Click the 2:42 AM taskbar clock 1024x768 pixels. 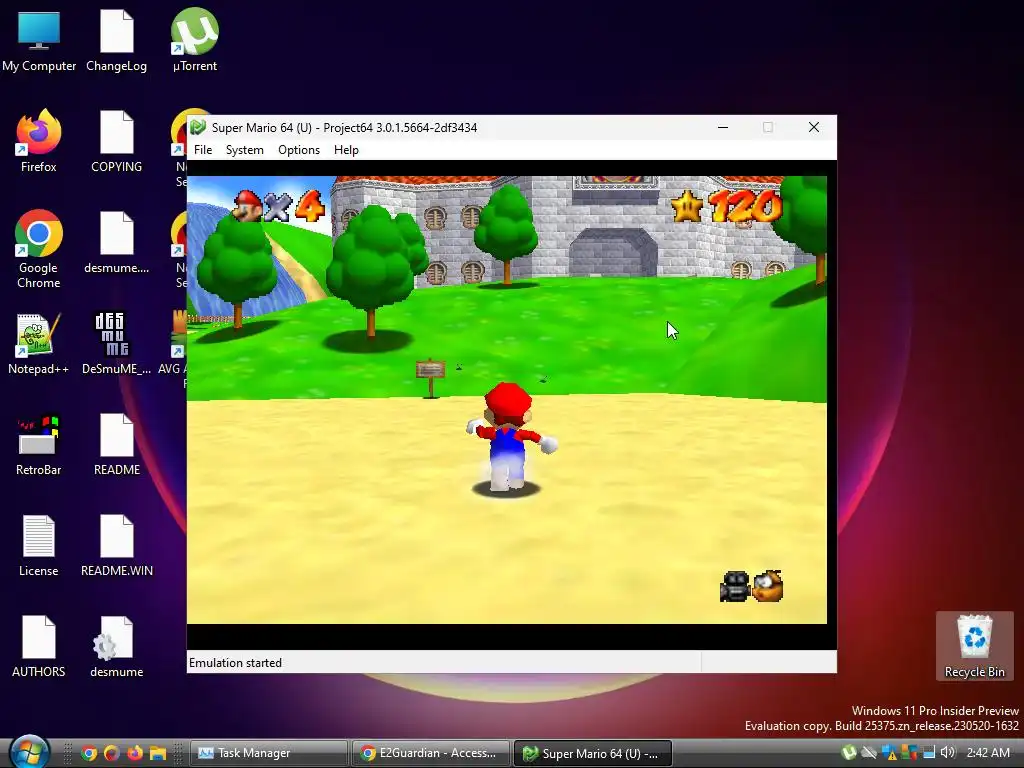tap(988, 753)
